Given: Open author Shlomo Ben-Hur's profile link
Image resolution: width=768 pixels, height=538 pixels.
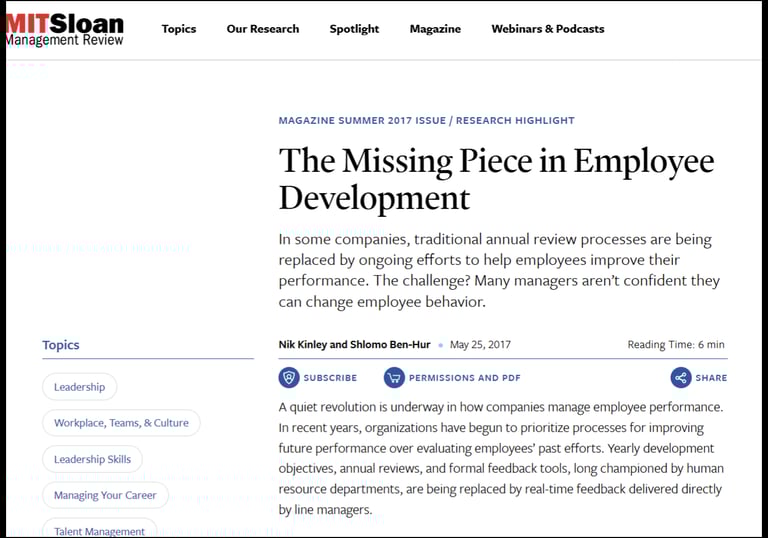Looking at the screenshot, I should point(390,345).
